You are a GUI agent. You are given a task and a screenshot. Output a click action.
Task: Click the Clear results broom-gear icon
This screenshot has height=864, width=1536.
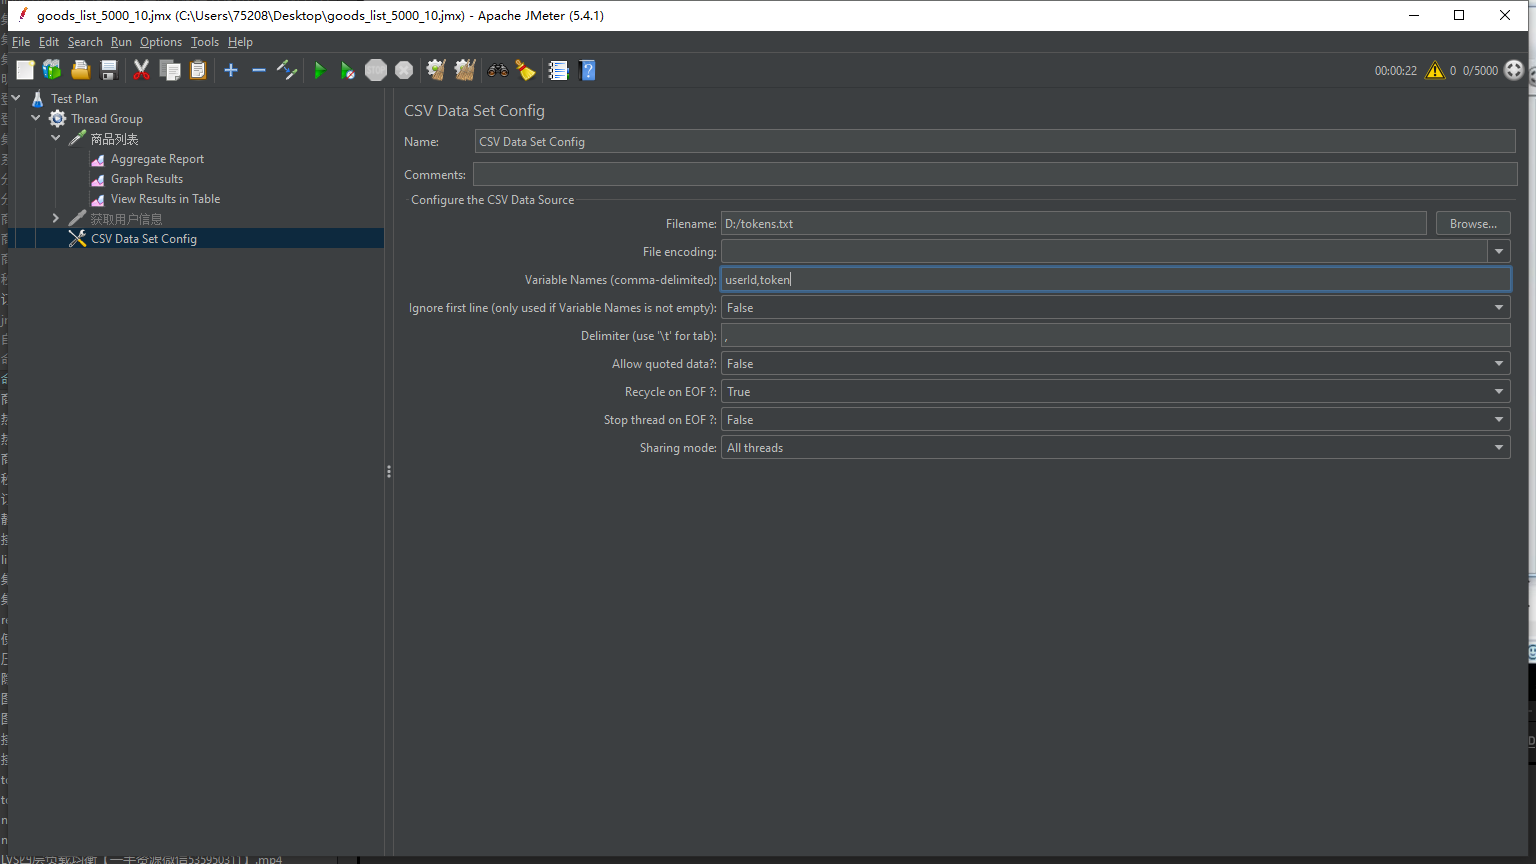click(436, 70)
